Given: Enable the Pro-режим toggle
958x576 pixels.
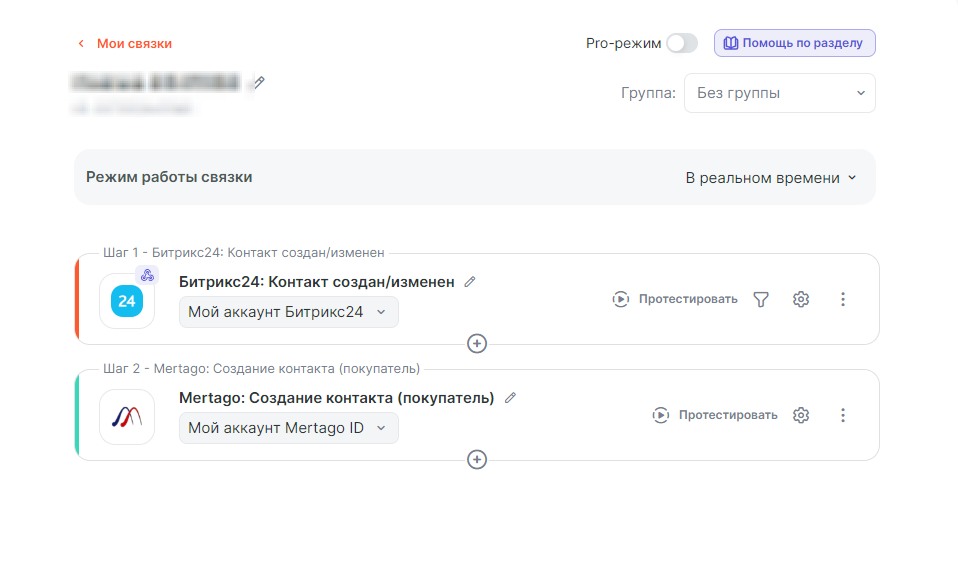Looking at the screenshot, I should (681, 43).
